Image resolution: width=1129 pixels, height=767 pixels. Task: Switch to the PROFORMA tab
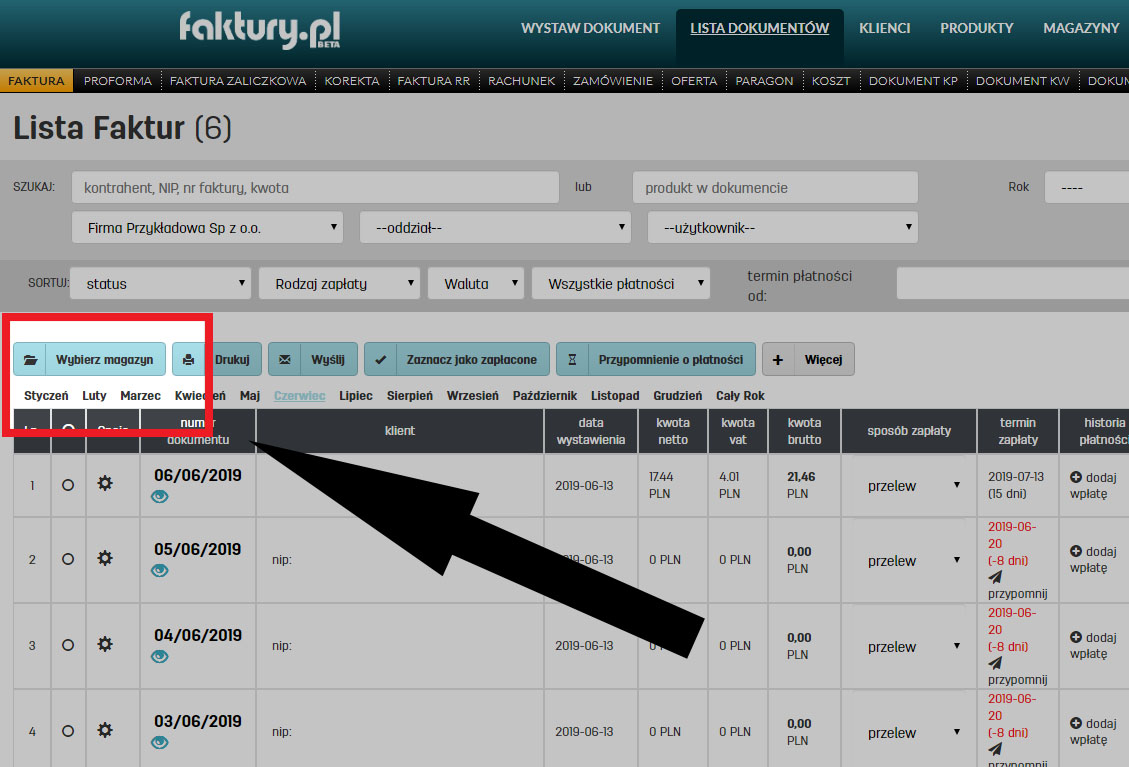click(118, 81)
